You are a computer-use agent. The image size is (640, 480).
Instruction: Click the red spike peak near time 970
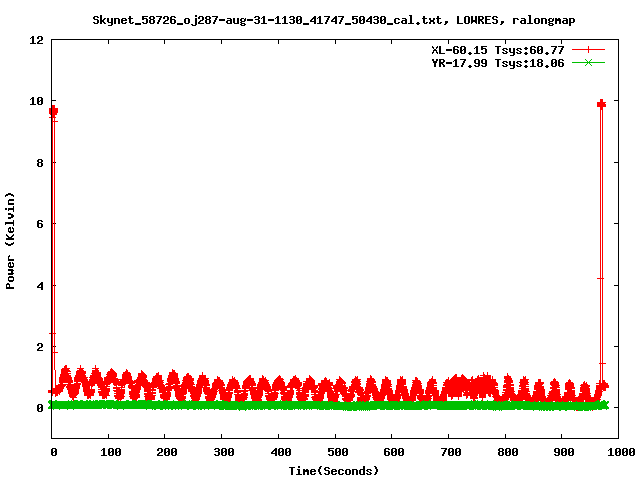(x=601, y=104)
